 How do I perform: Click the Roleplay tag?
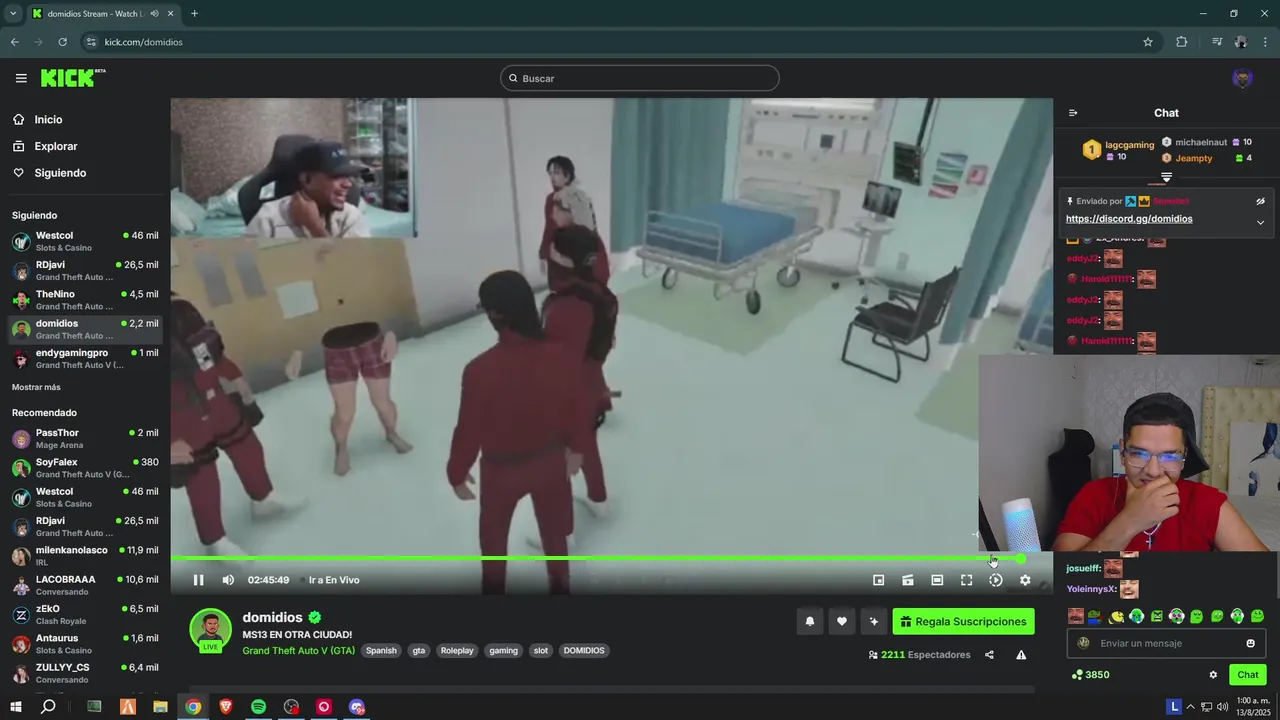coord(457,650)
